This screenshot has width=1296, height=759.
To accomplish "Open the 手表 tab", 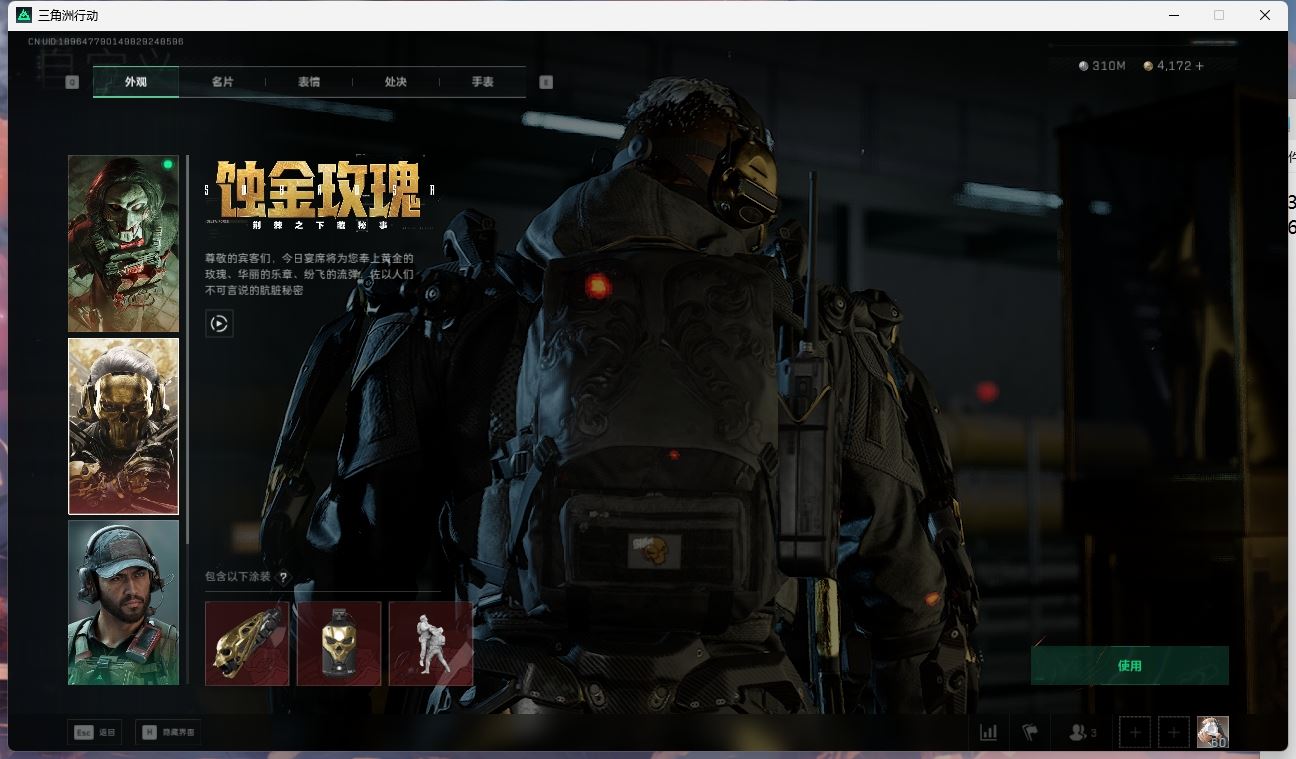I will 483,82.
